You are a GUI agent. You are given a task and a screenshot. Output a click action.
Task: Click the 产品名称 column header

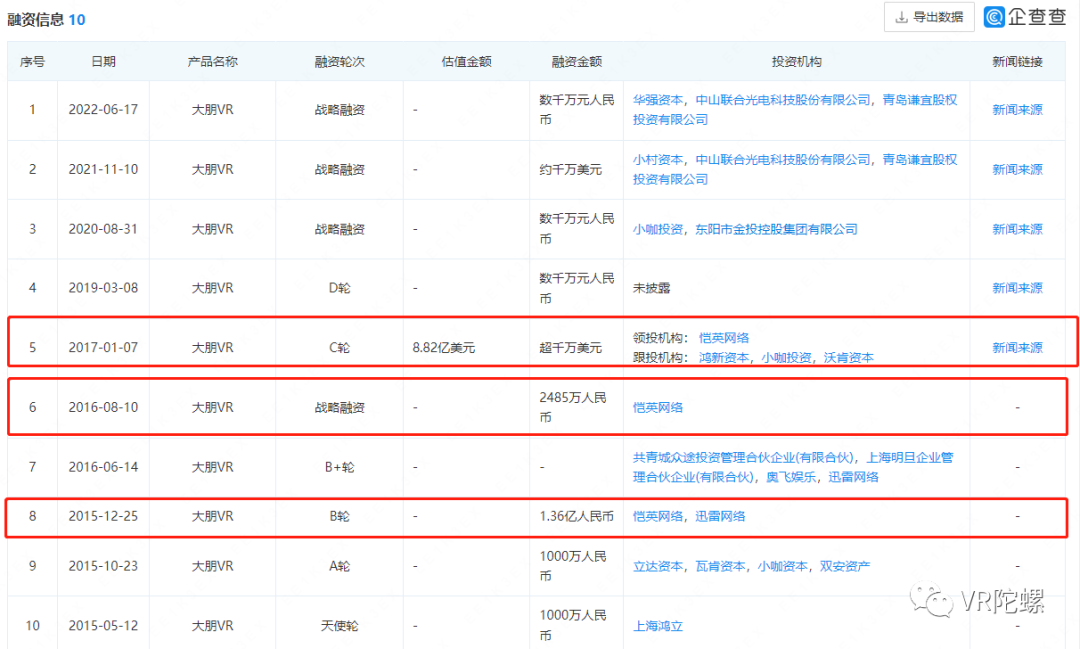[212, 61]
